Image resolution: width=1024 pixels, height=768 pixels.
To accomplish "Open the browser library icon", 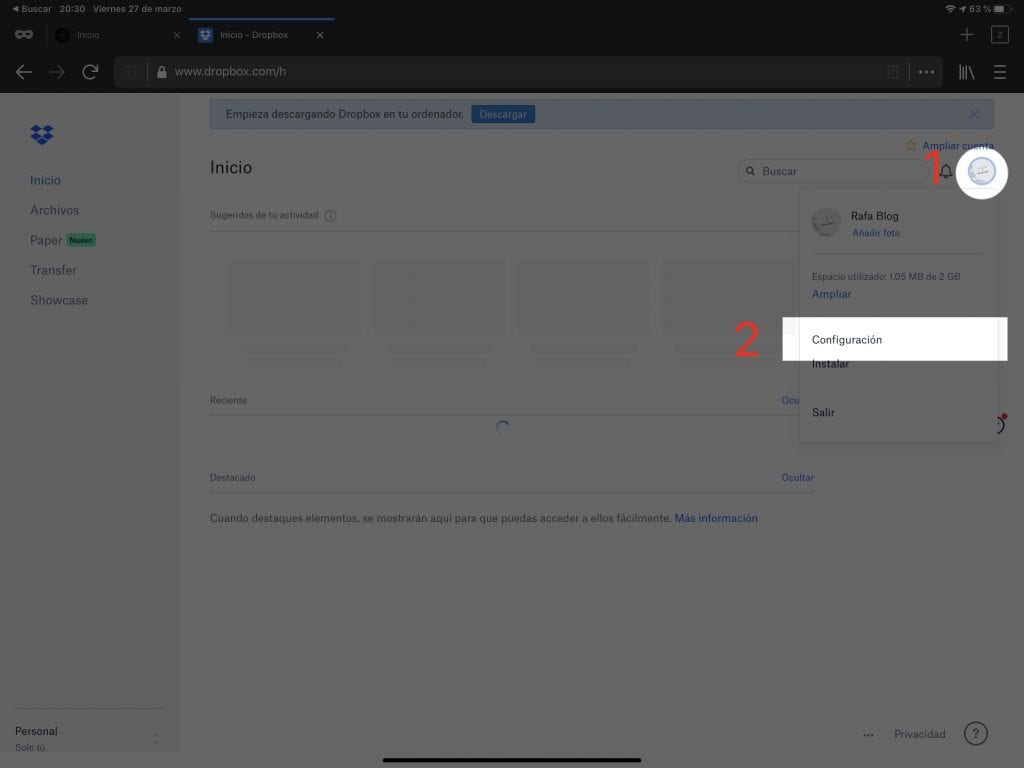I will [967, 72].
